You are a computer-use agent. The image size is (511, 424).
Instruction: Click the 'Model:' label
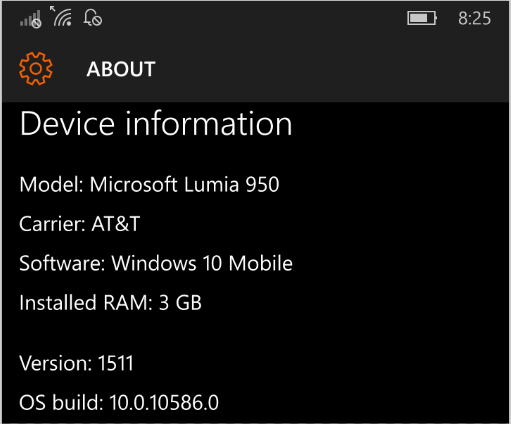pyautogui.click(x=51, y=184)
